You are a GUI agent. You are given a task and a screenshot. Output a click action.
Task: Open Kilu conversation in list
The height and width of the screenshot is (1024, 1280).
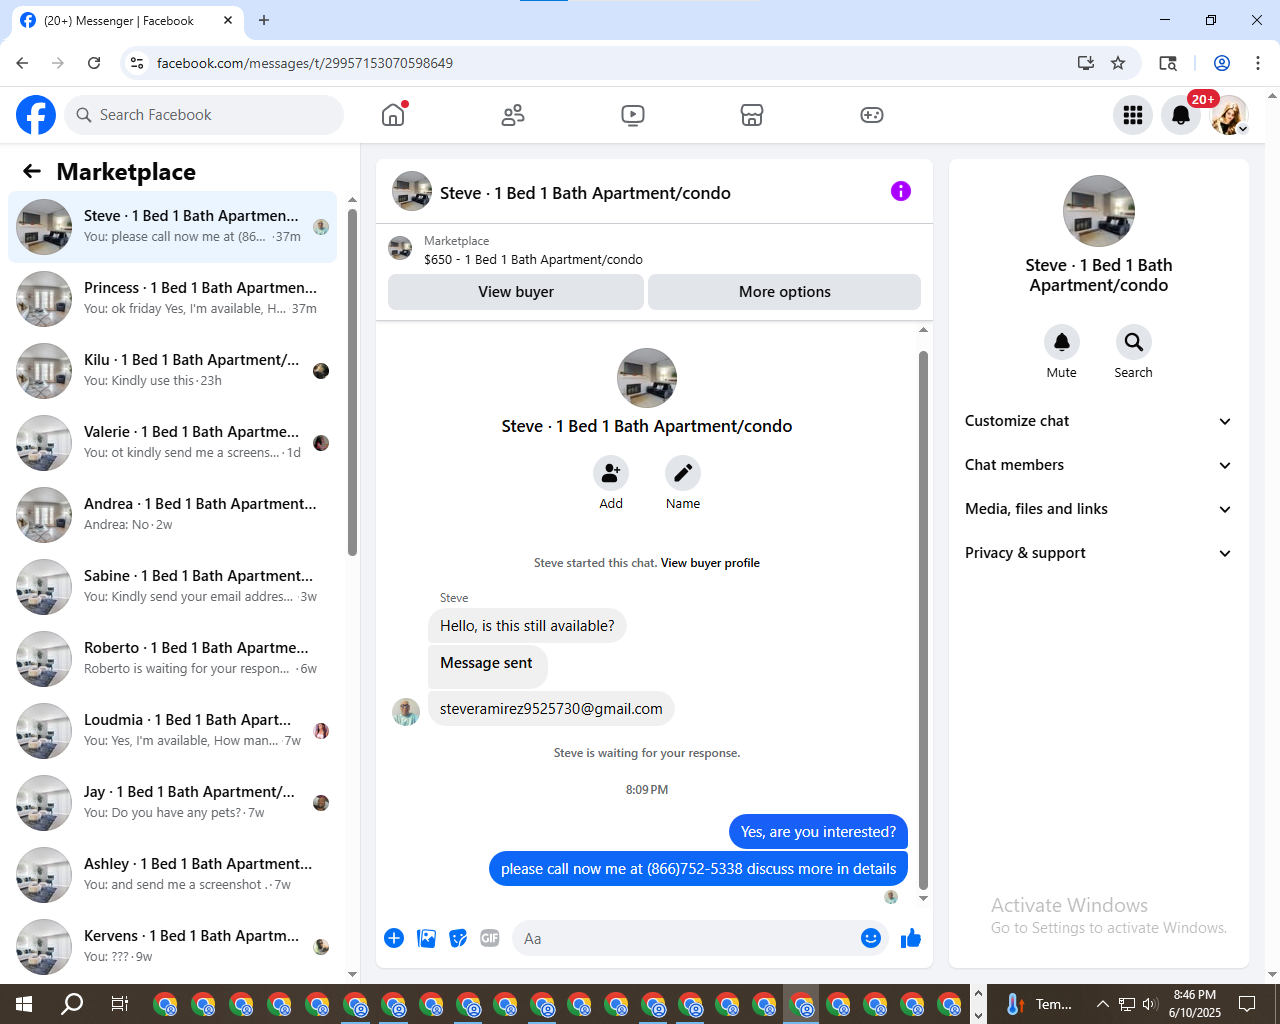[173, 371]
